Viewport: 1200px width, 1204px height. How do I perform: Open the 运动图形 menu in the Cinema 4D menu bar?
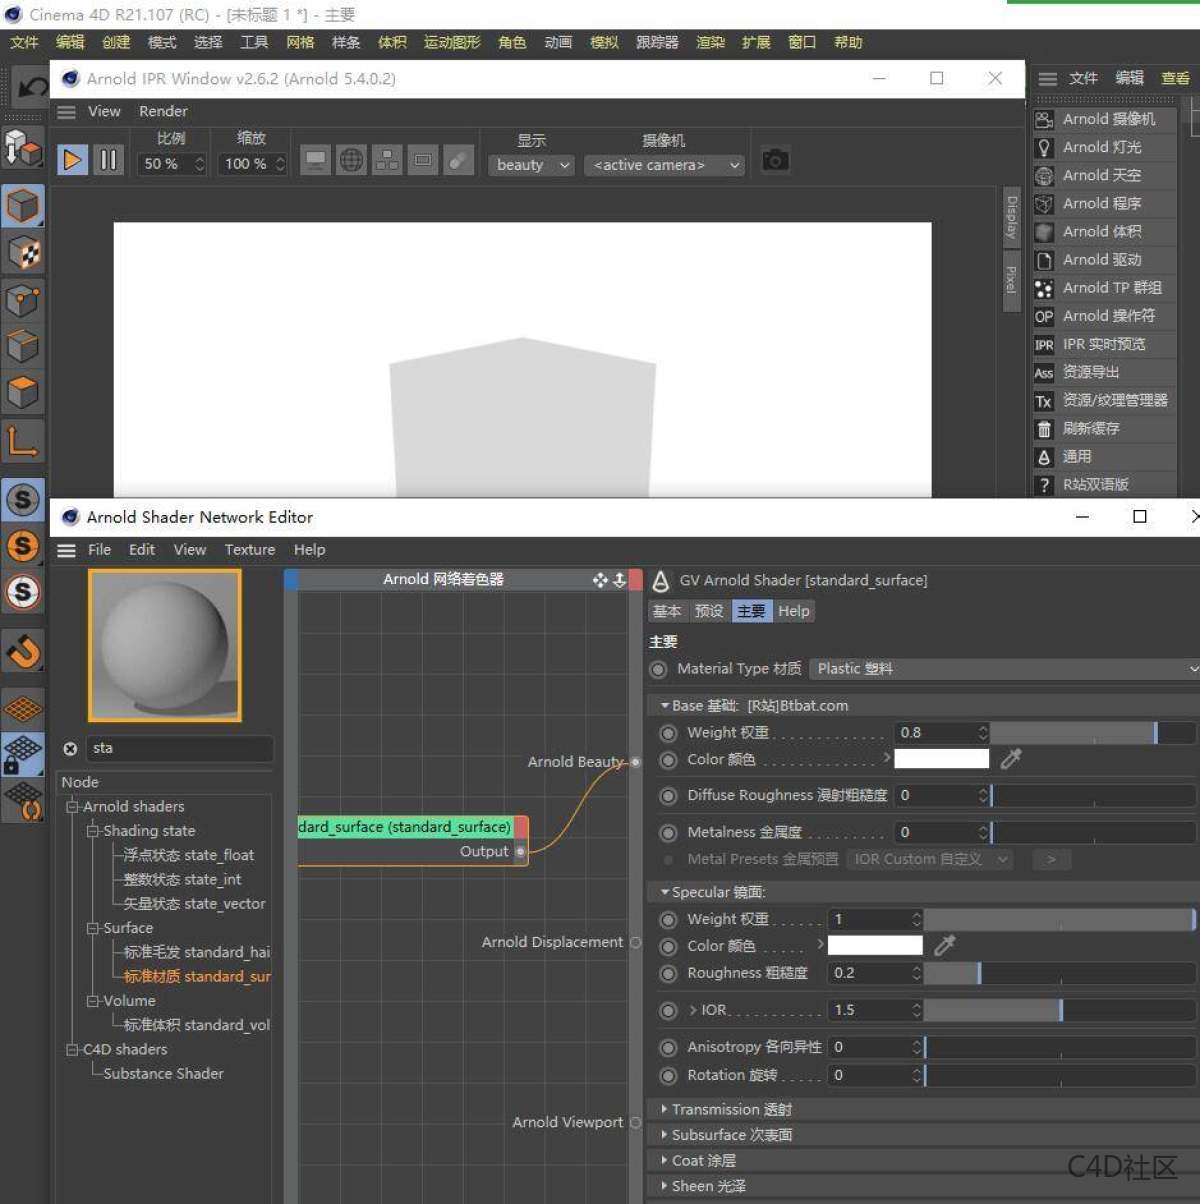(452, 42)
